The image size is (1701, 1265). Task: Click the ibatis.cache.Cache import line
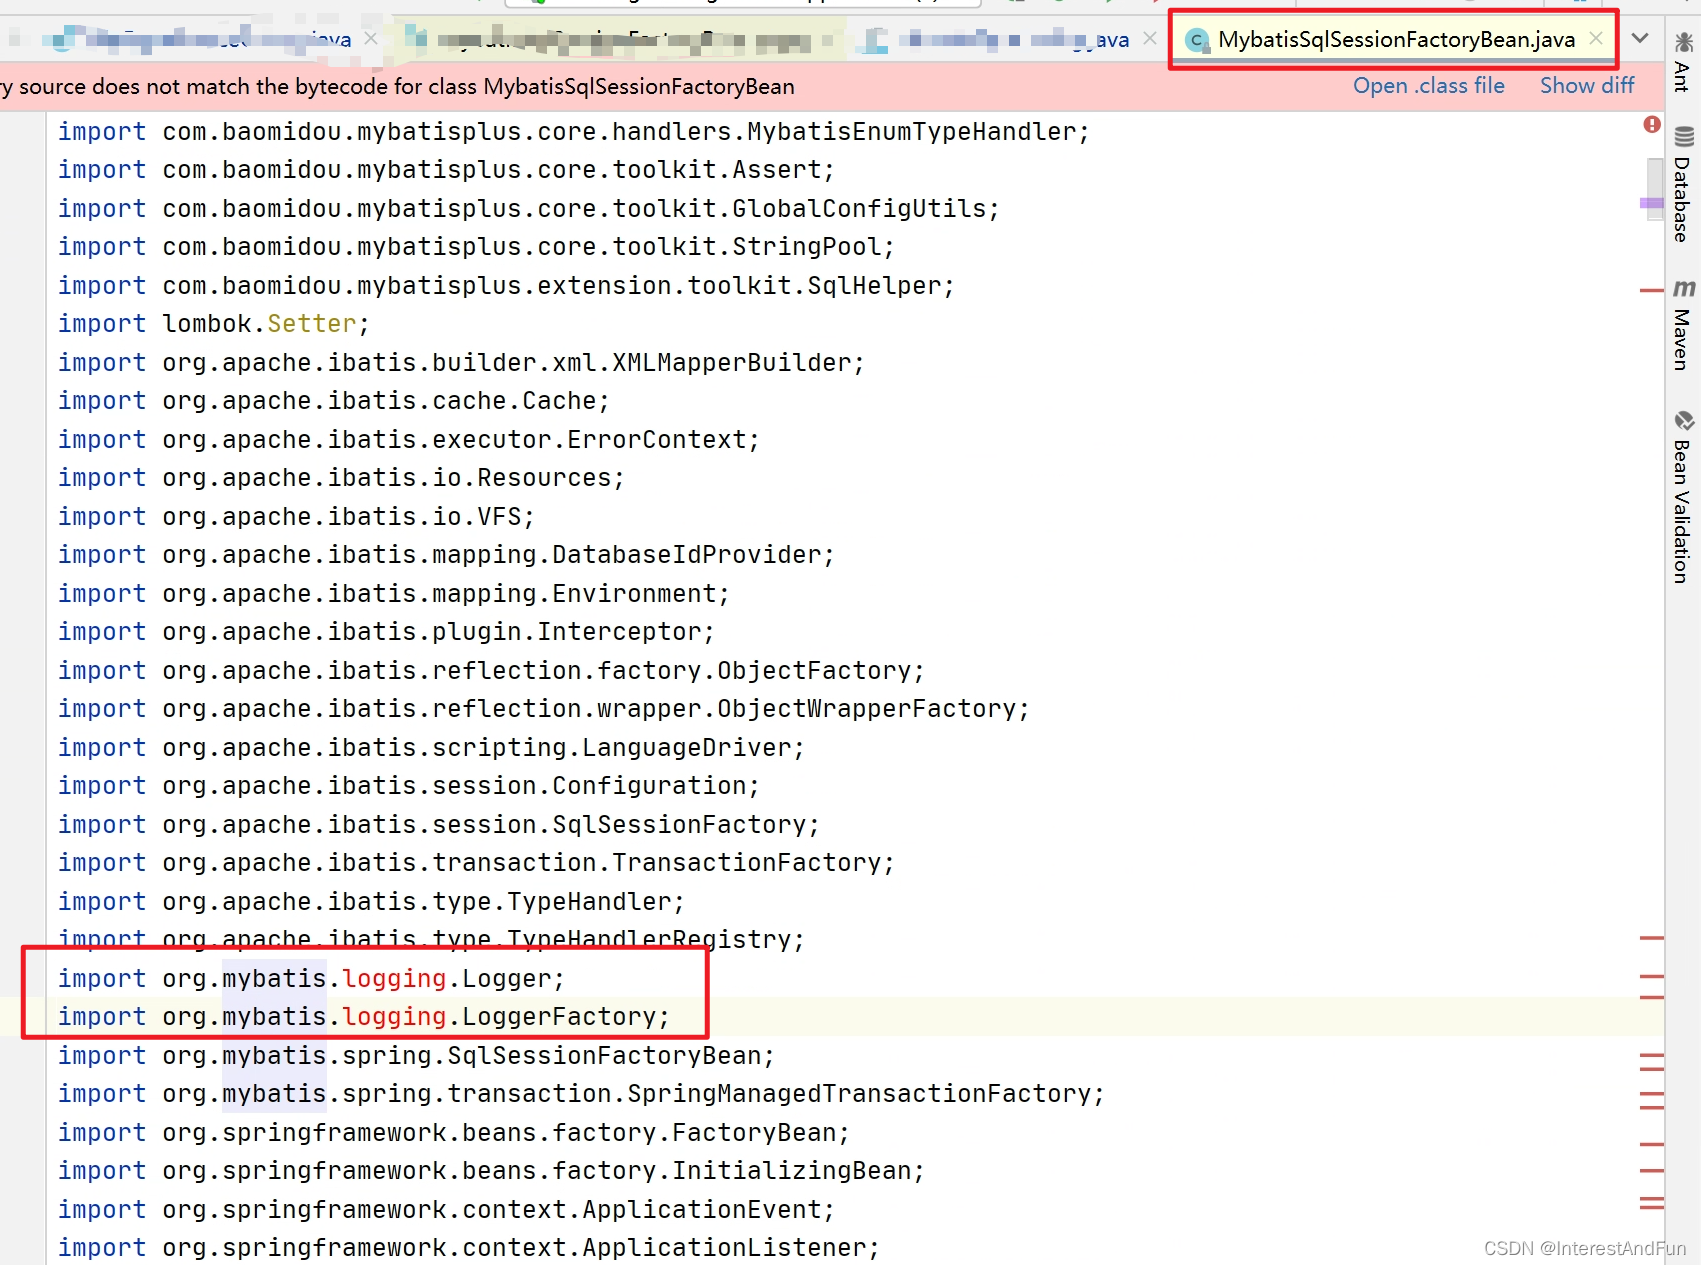333,401
